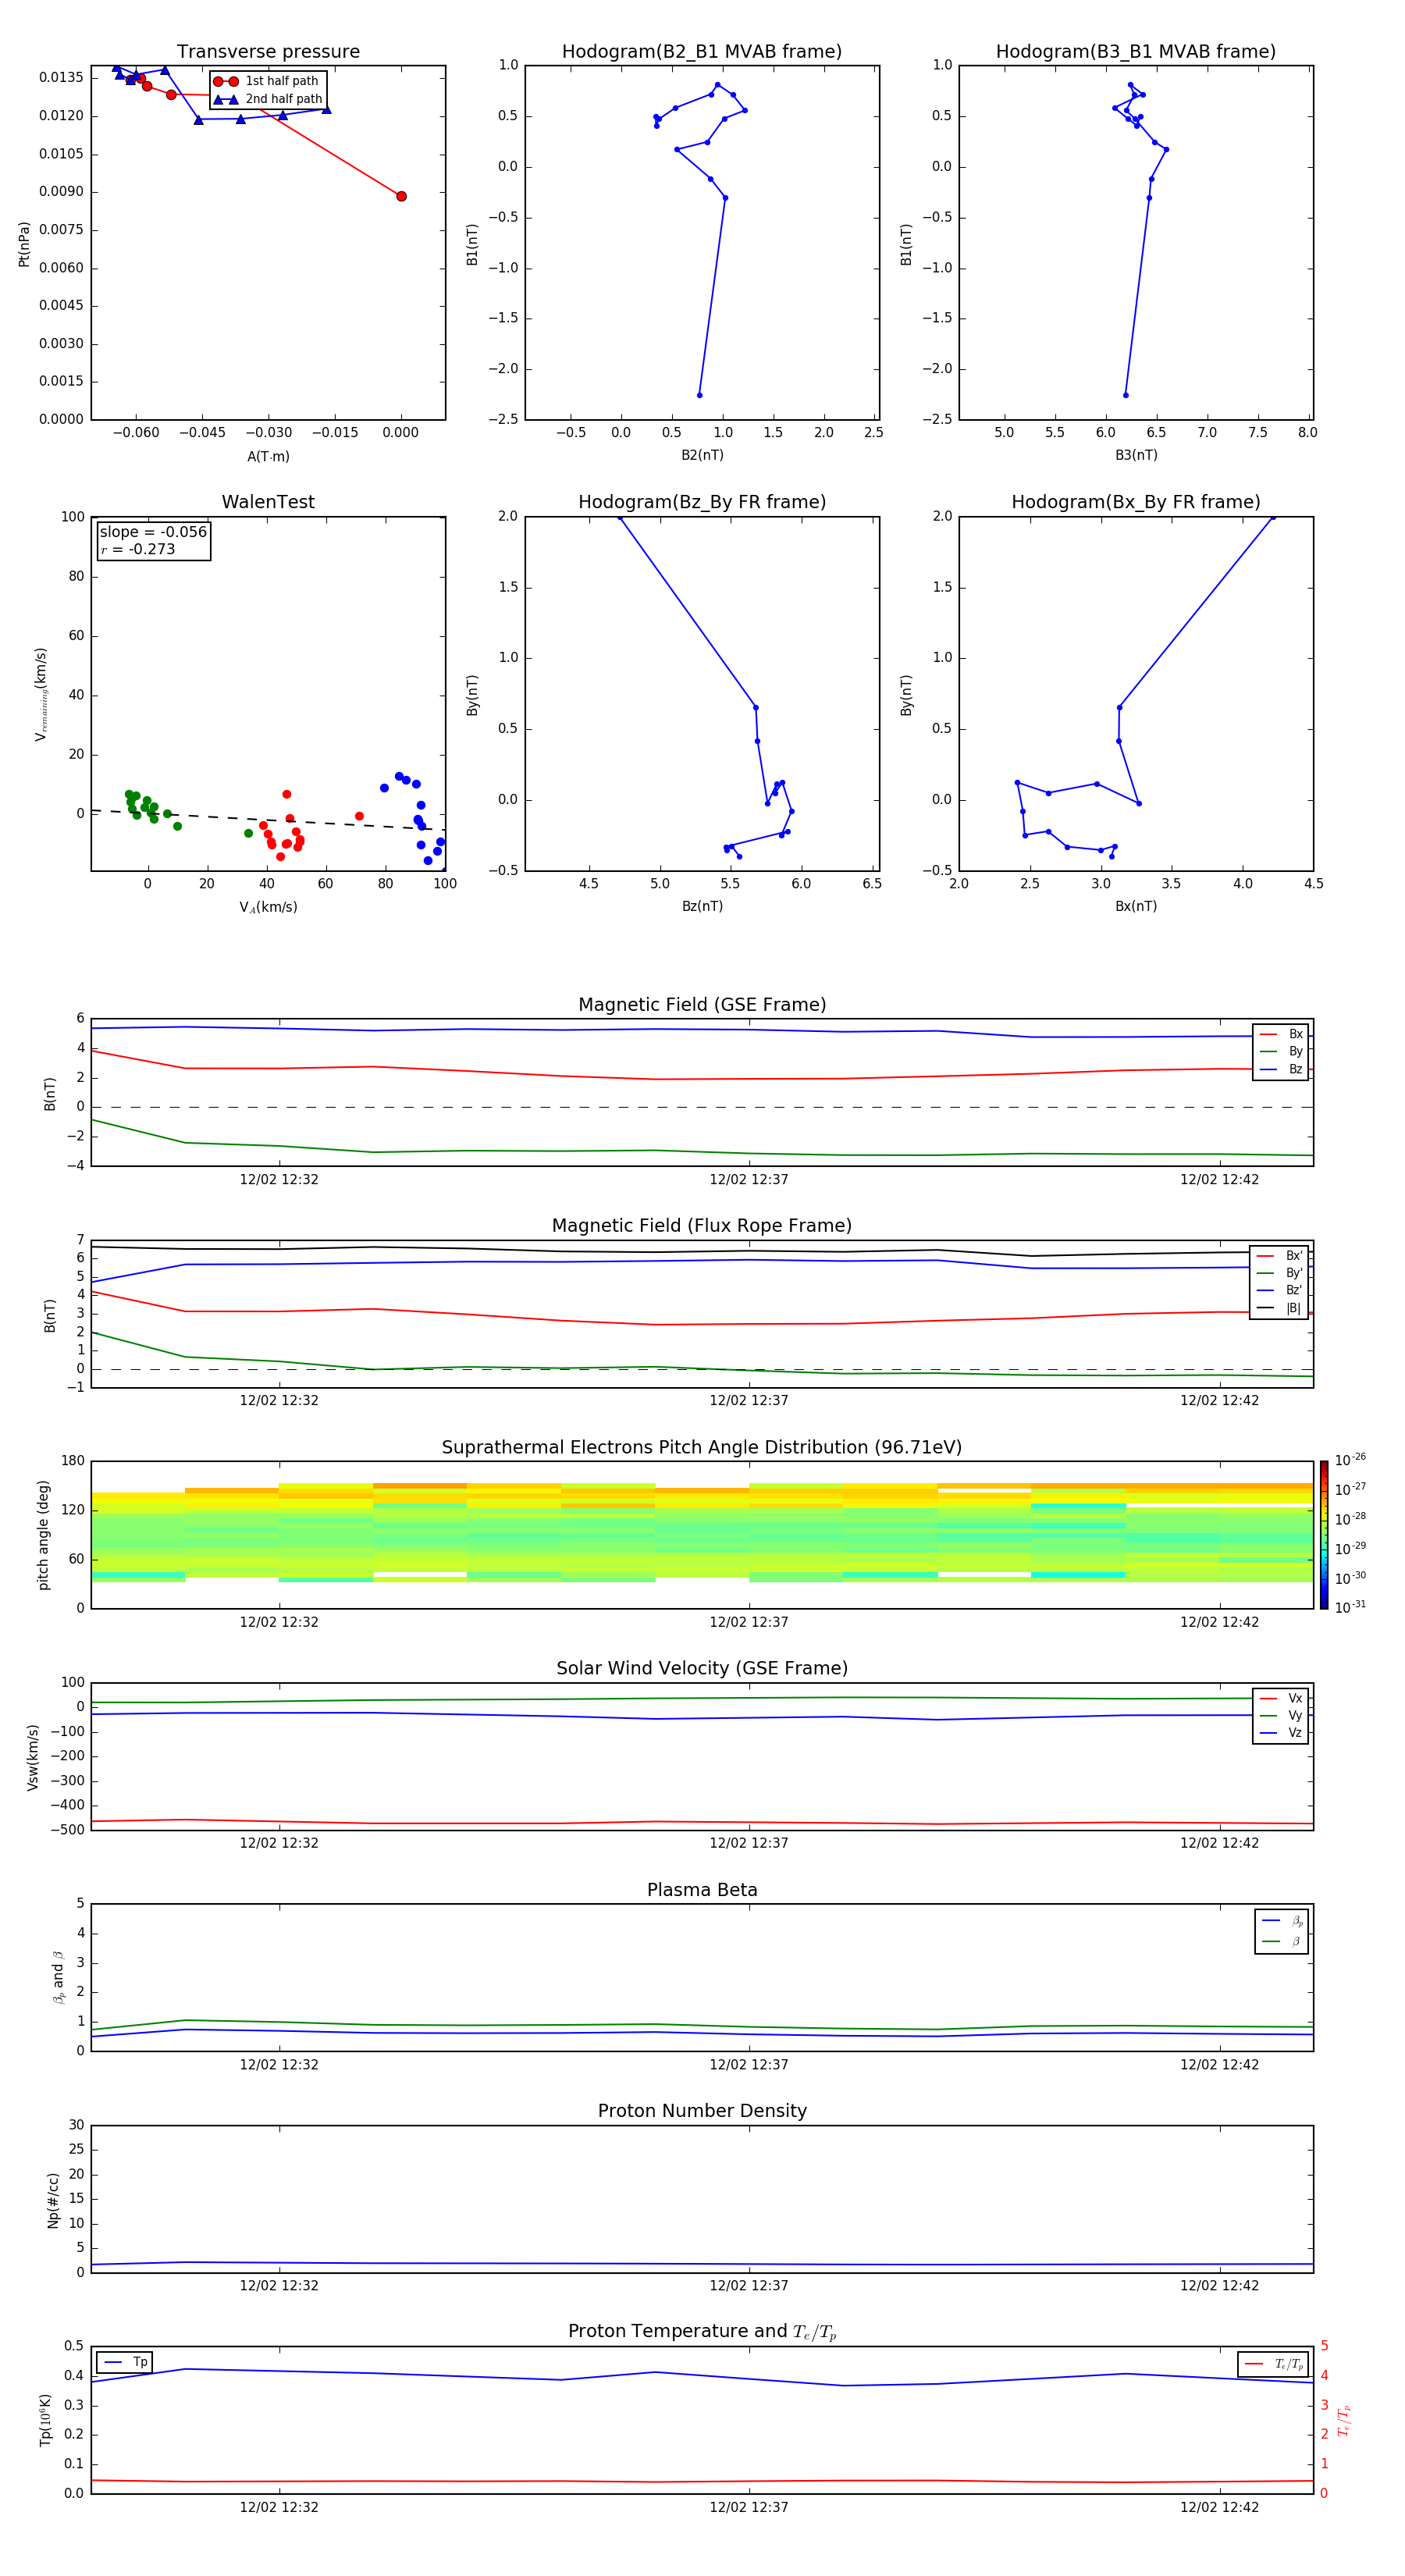Image resolution: width=1405 pixels, height=2576 pixels.
Task: Click the 'Hodogram(B3_B1 MVAB frame)' title
Action: tap(1136, 52)
